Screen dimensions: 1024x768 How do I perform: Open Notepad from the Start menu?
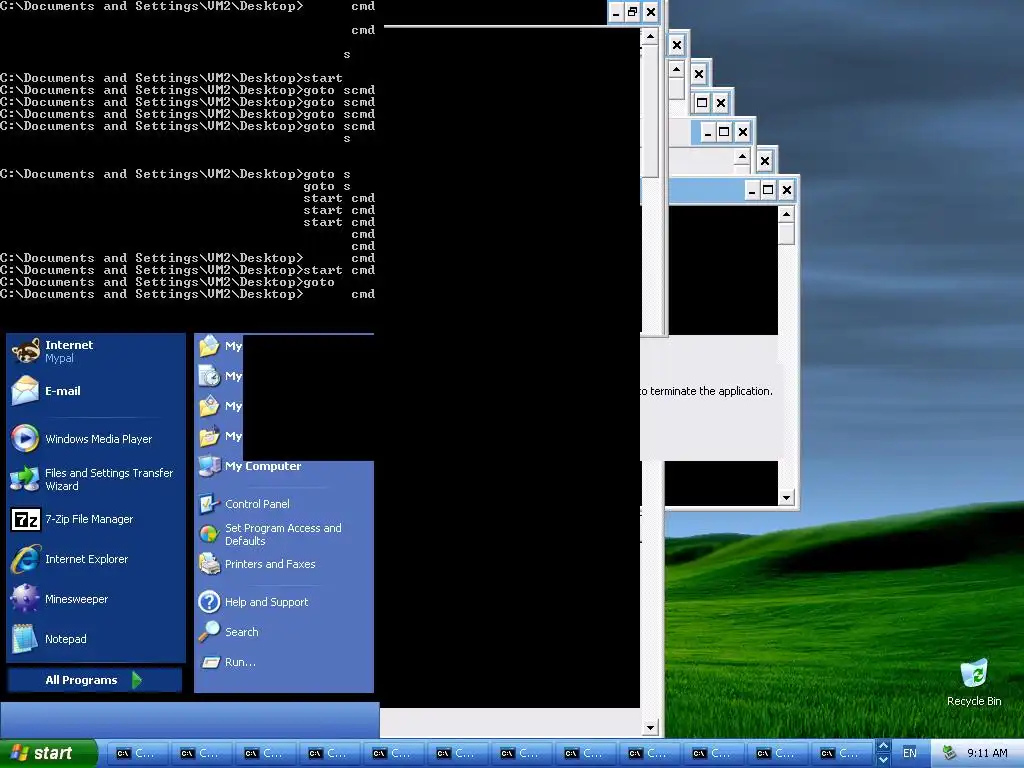(96, 639)
